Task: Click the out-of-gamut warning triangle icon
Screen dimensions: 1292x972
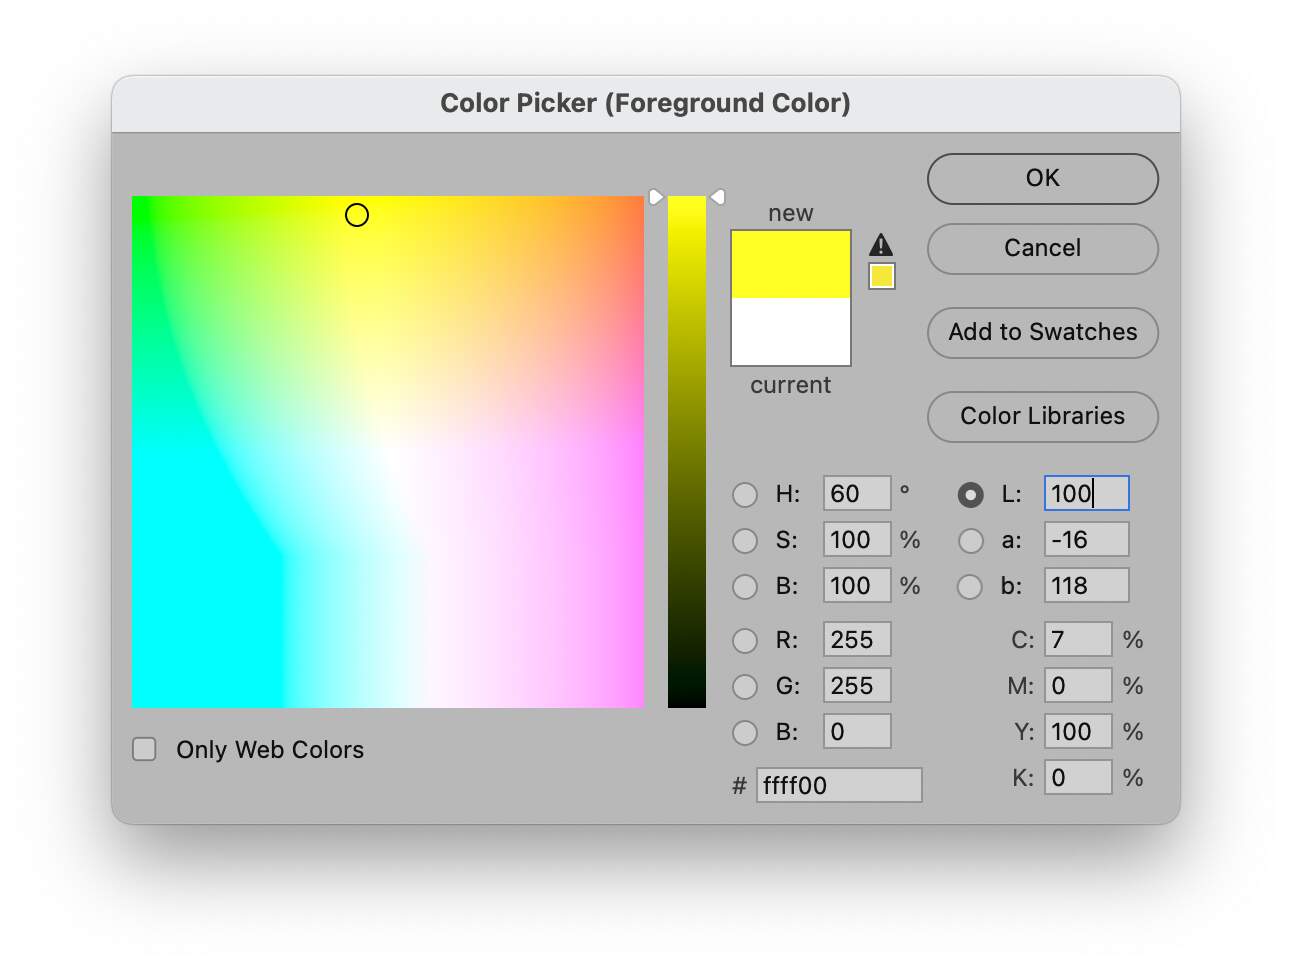Action: click(880, 245)
